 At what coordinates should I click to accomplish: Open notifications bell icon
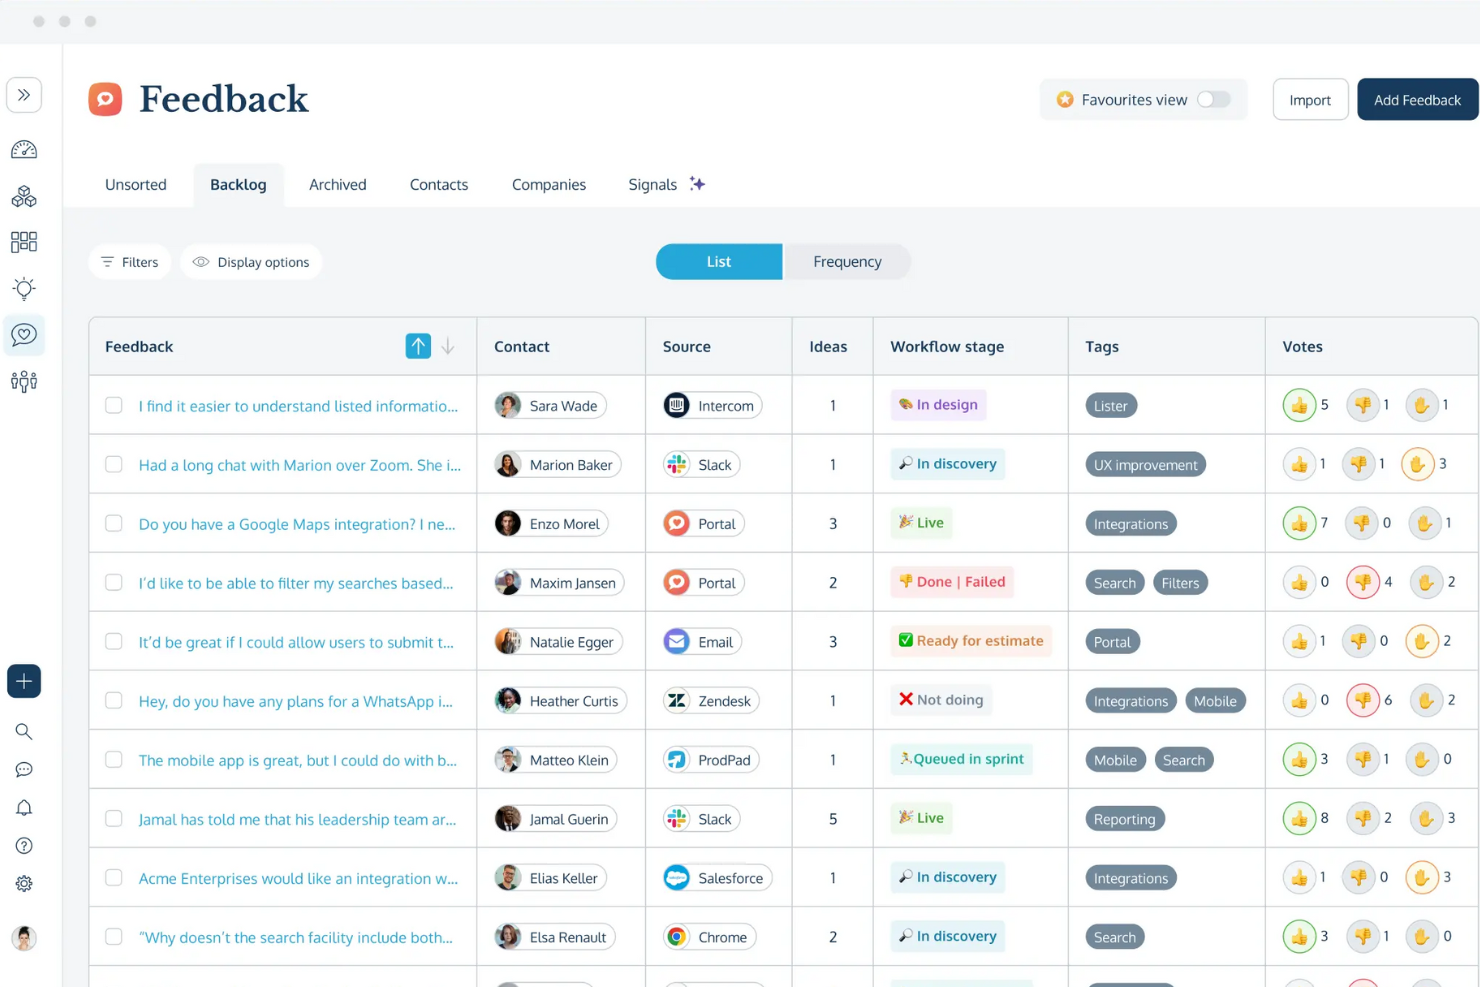[24, 808]
